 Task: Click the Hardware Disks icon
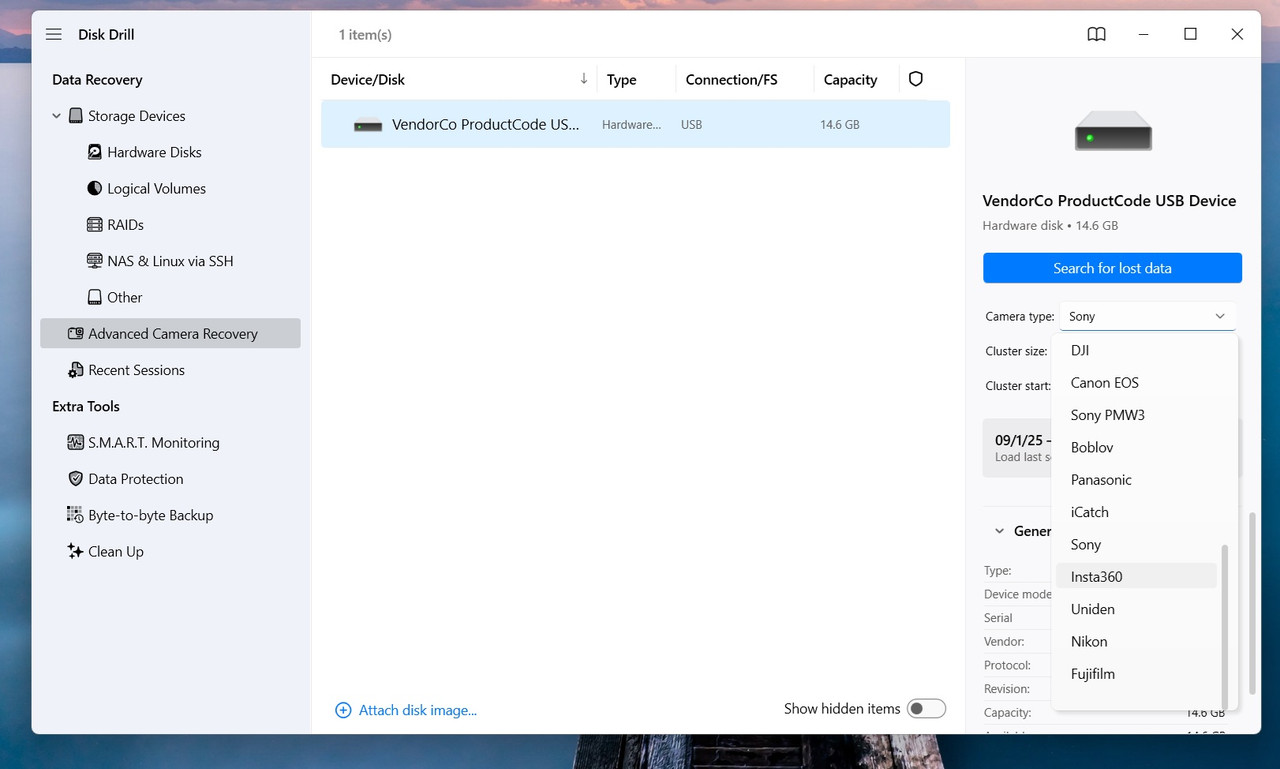(95, 152)
